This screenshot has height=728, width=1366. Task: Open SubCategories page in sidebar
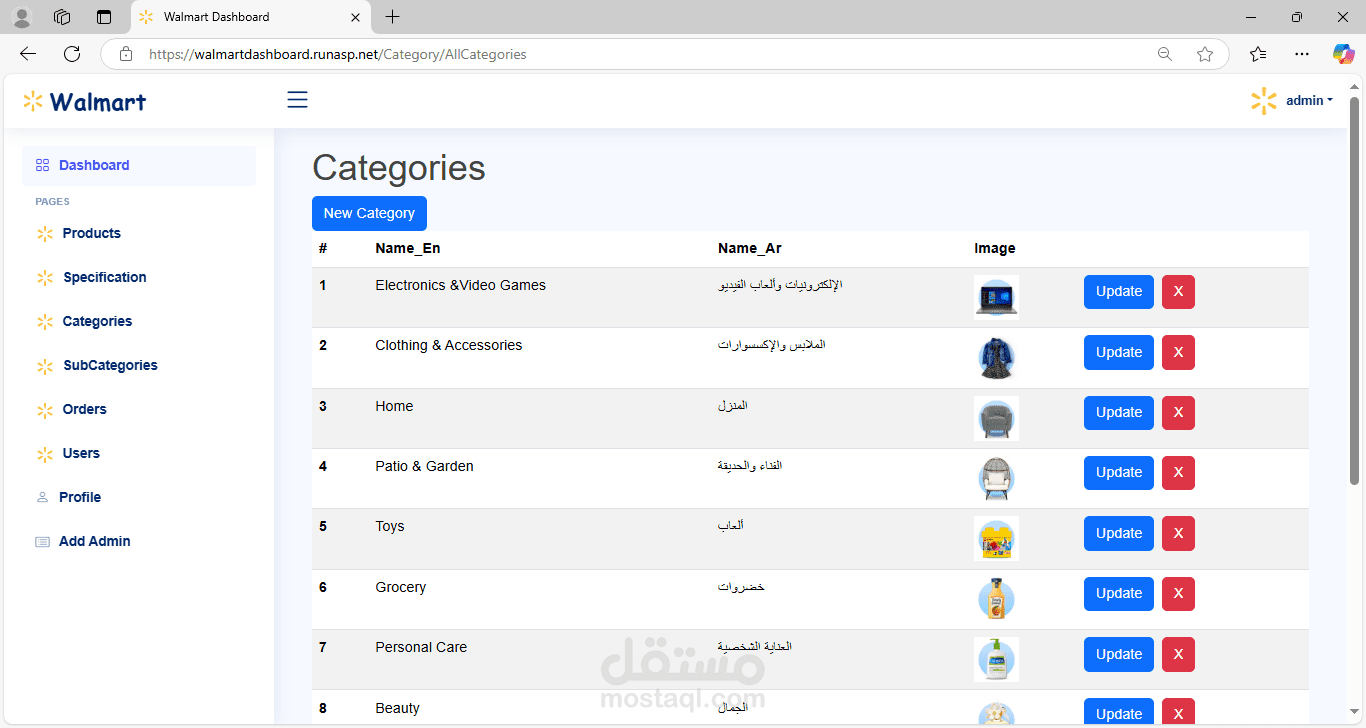110,365
